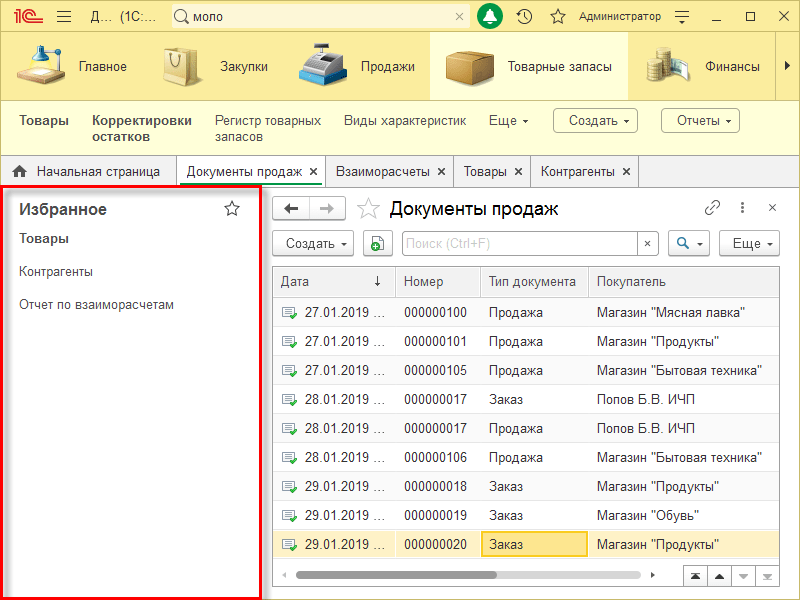The height and width of the screenshot is (600, 800).
Task: Select Магазин "Обувь" cell
Action: (x=684, y=515)
